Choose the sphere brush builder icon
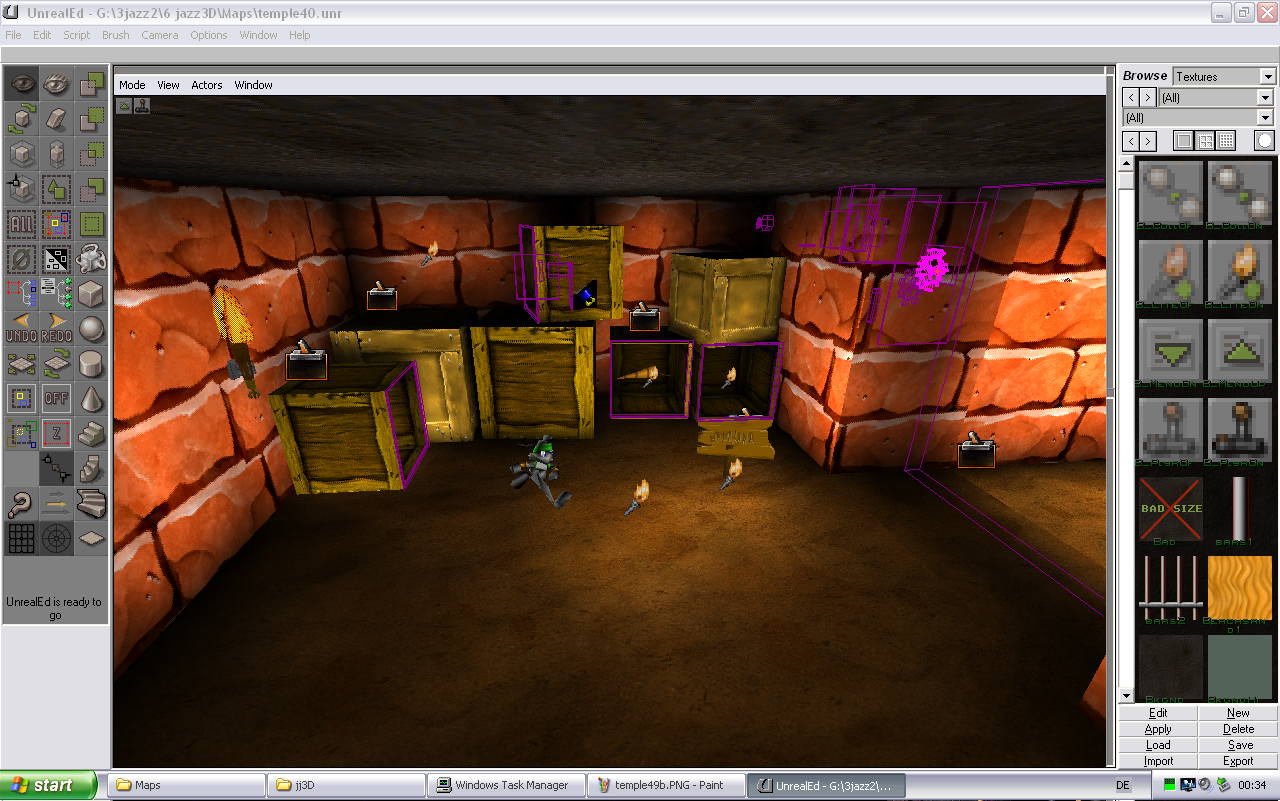The height and width of the screenshot is (801, 1280). point(92,329)
